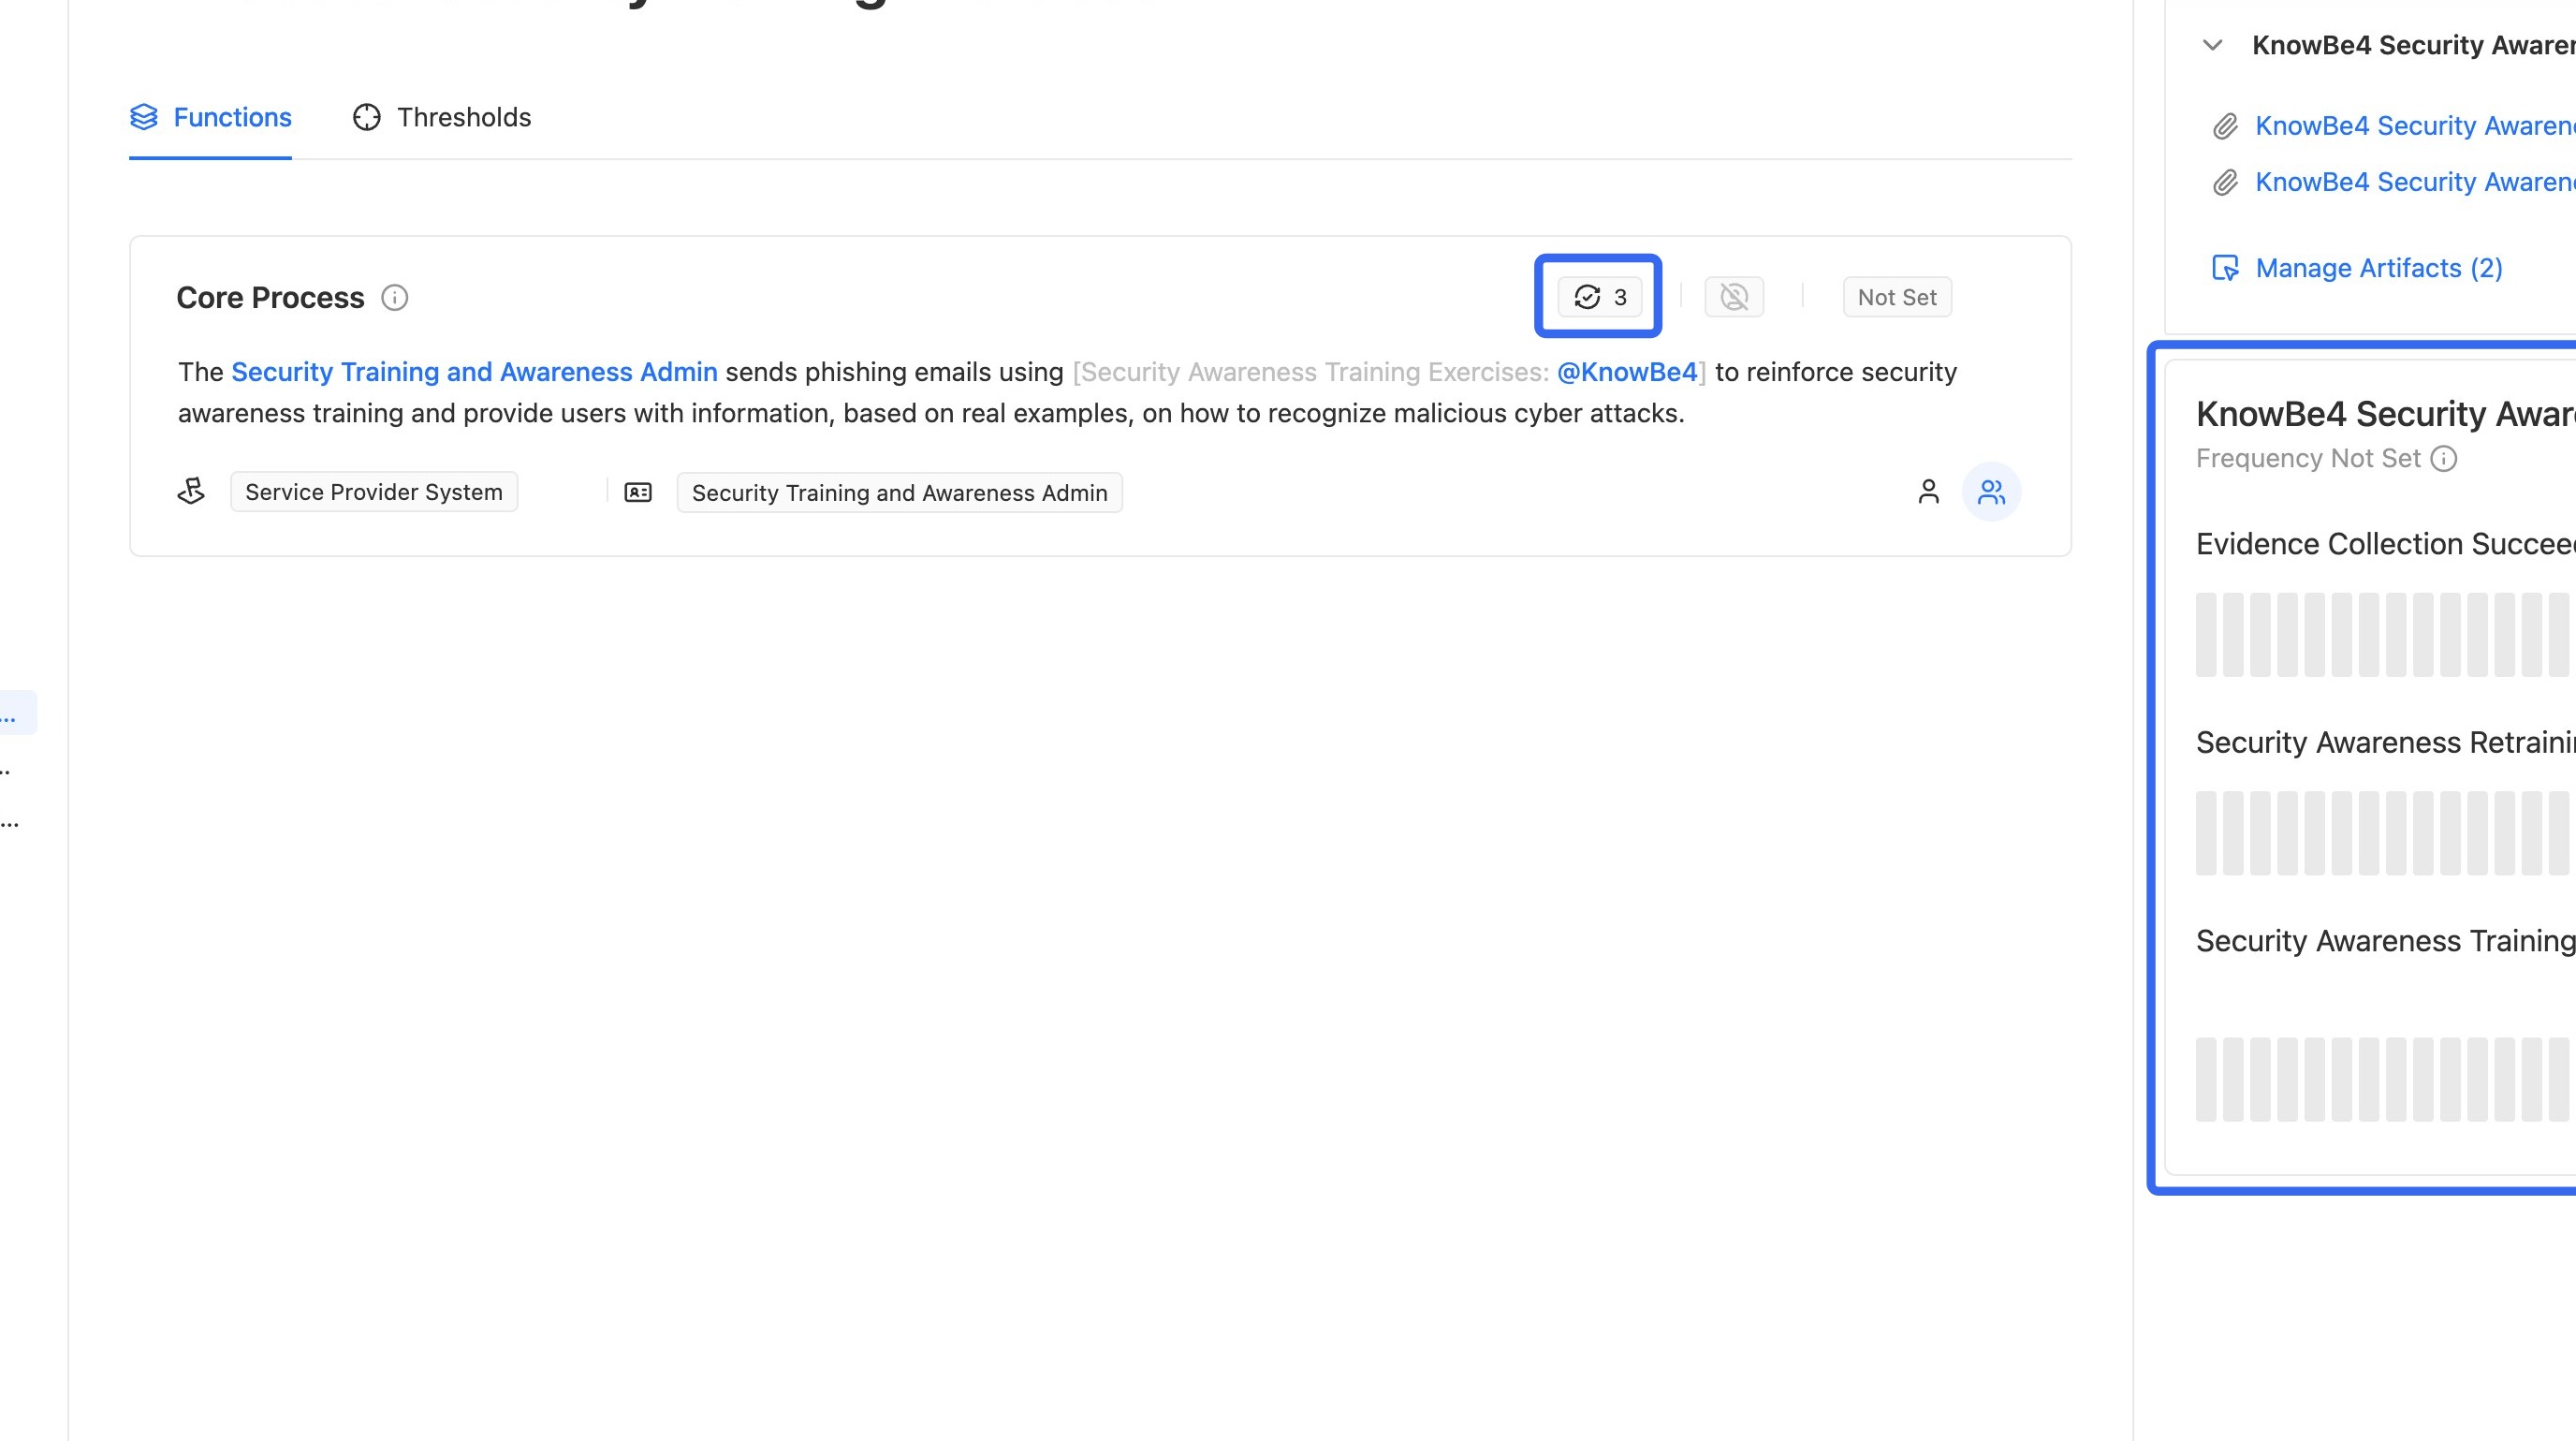2576x1441 pixels.
Task: Open Manage Artifacts (2)
Action: (x=2379, y=268)
